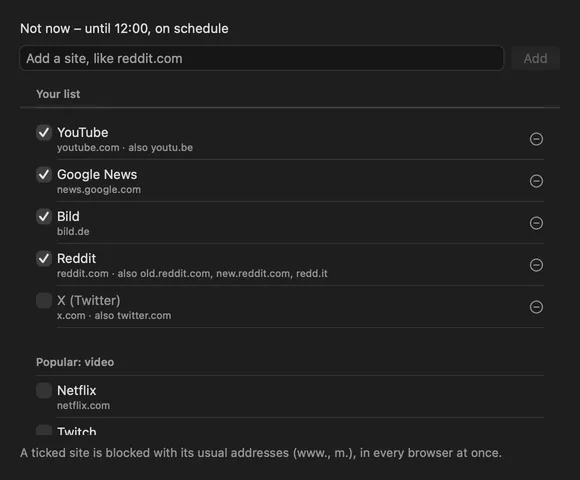Click reddit.com also old.reddit.com addresses
580x480 pixels.
click(192, 274)
